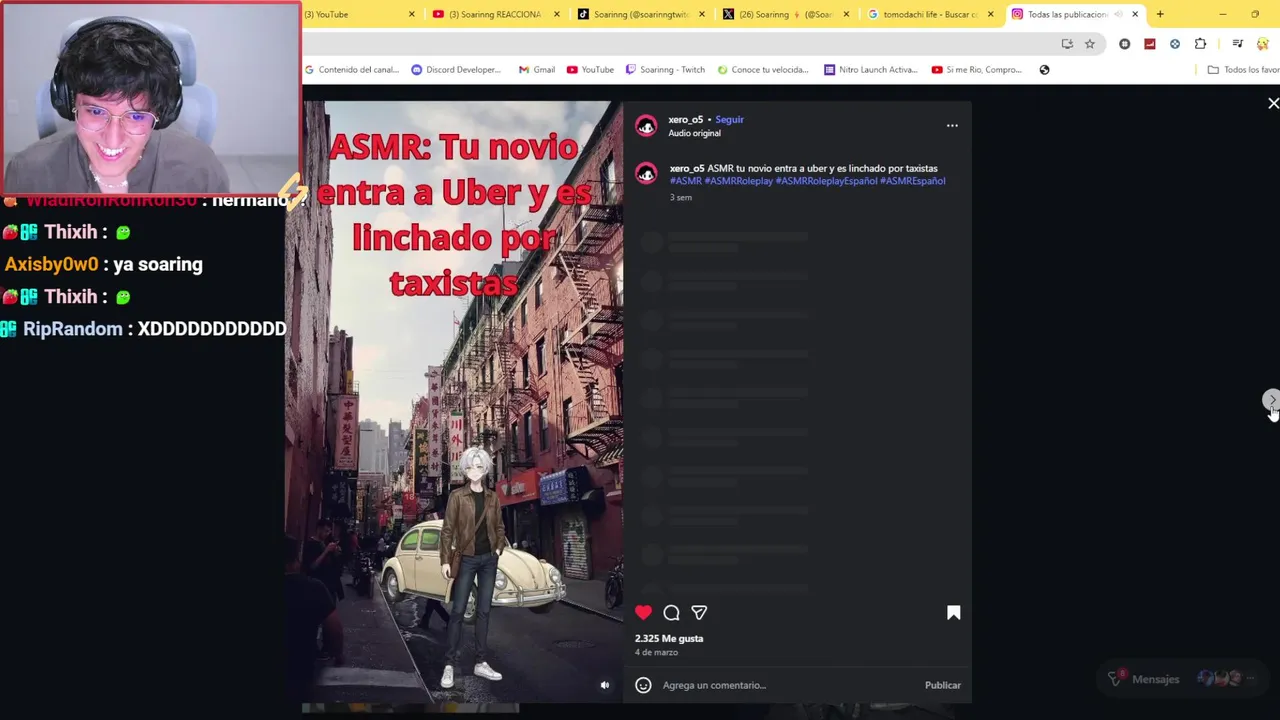The width and height of the screenshot is (1280, 720).
Task: Click the Publicar button
Action: (942, 685)
